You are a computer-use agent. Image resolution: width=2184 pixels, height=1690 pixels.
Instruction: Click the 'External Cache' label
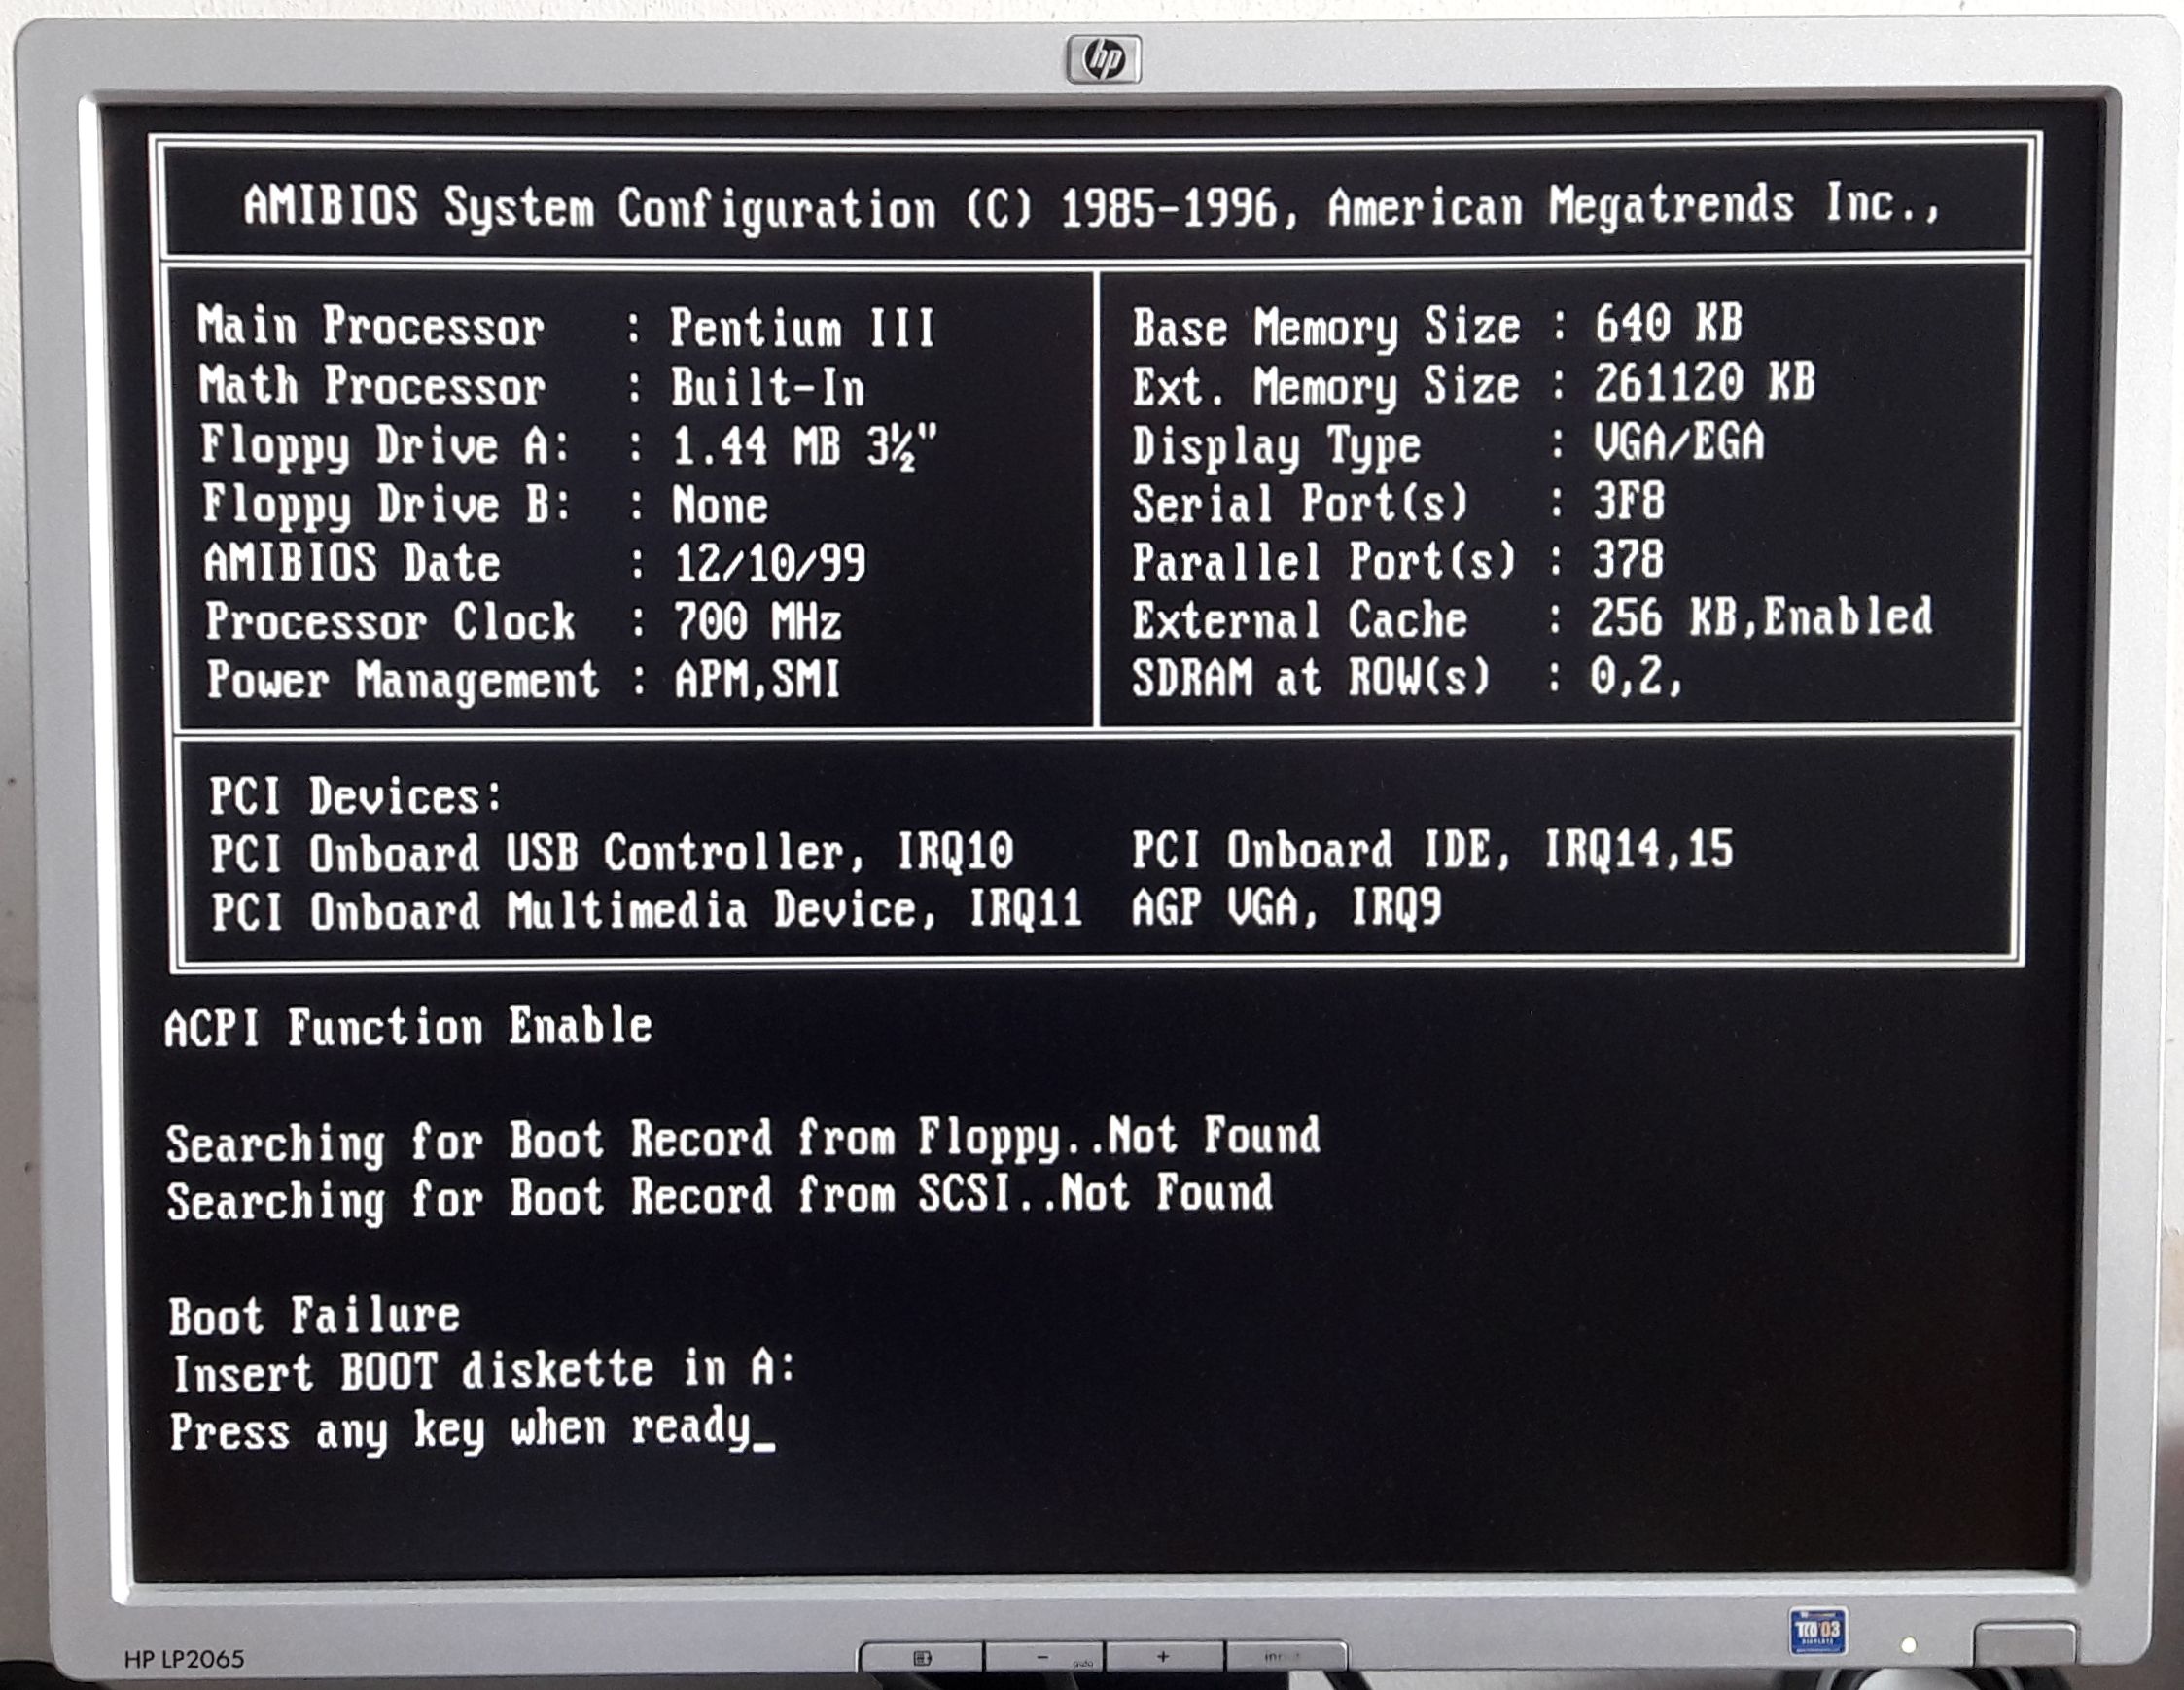point(1300,620)
